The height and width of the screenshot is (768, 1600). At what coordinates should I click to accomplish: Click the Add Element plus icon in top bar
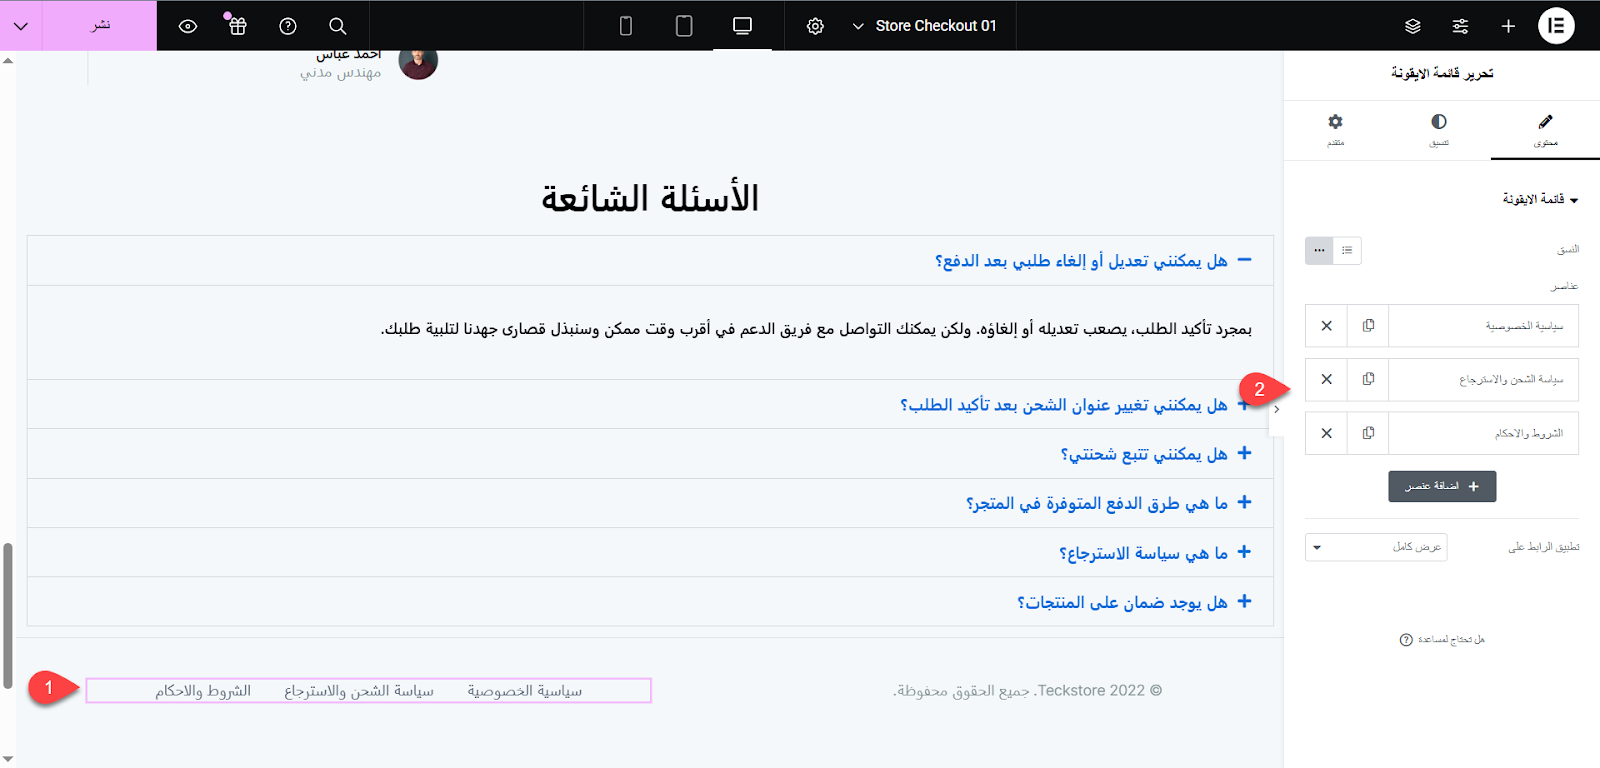[x=1508, y=26]
